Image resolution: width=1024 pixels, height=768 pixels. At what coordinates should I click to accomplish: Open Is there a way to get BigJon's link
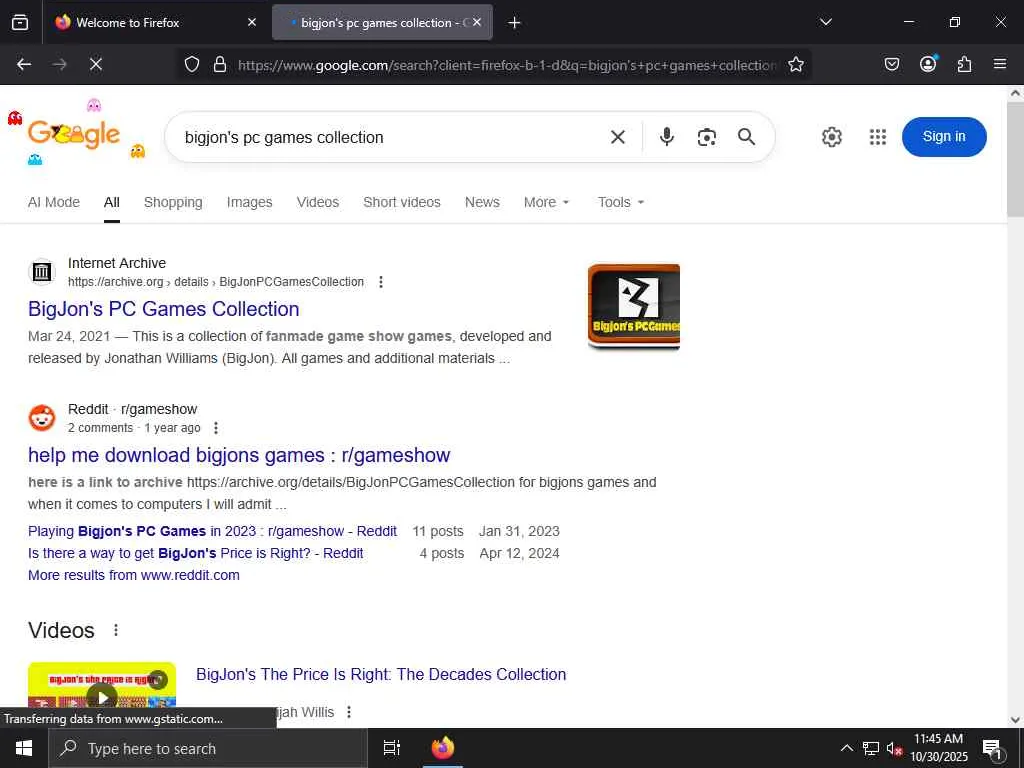[195, 553]
